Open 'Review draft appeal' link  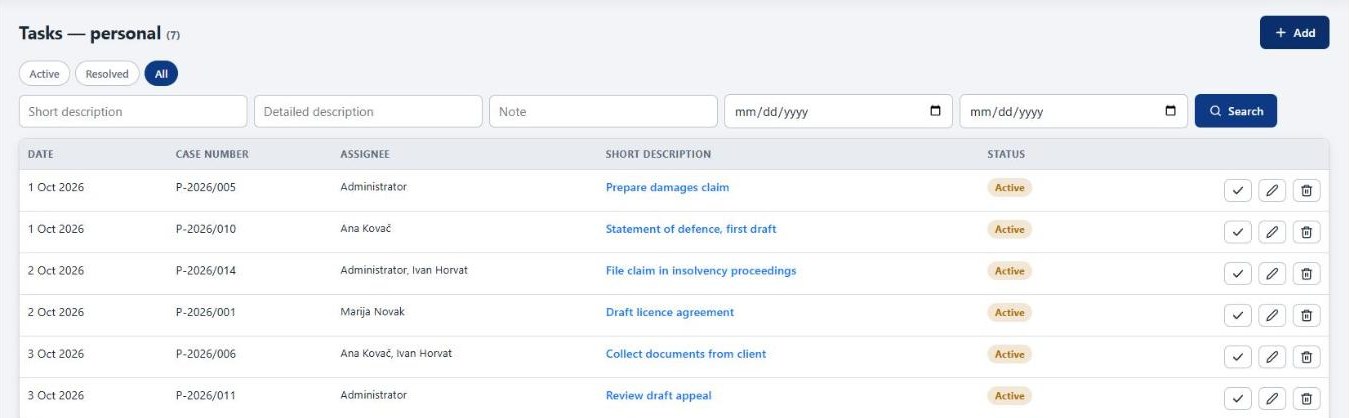(x=659, y=396)
